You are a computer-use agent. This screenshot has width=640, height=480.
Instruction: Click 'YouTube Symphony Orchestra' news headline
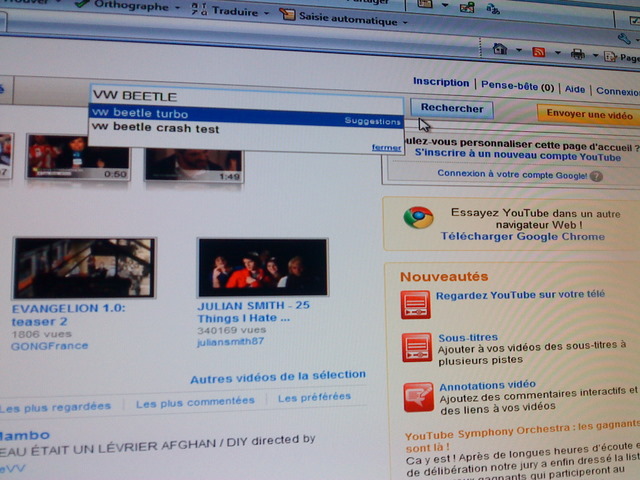[522, 435]
